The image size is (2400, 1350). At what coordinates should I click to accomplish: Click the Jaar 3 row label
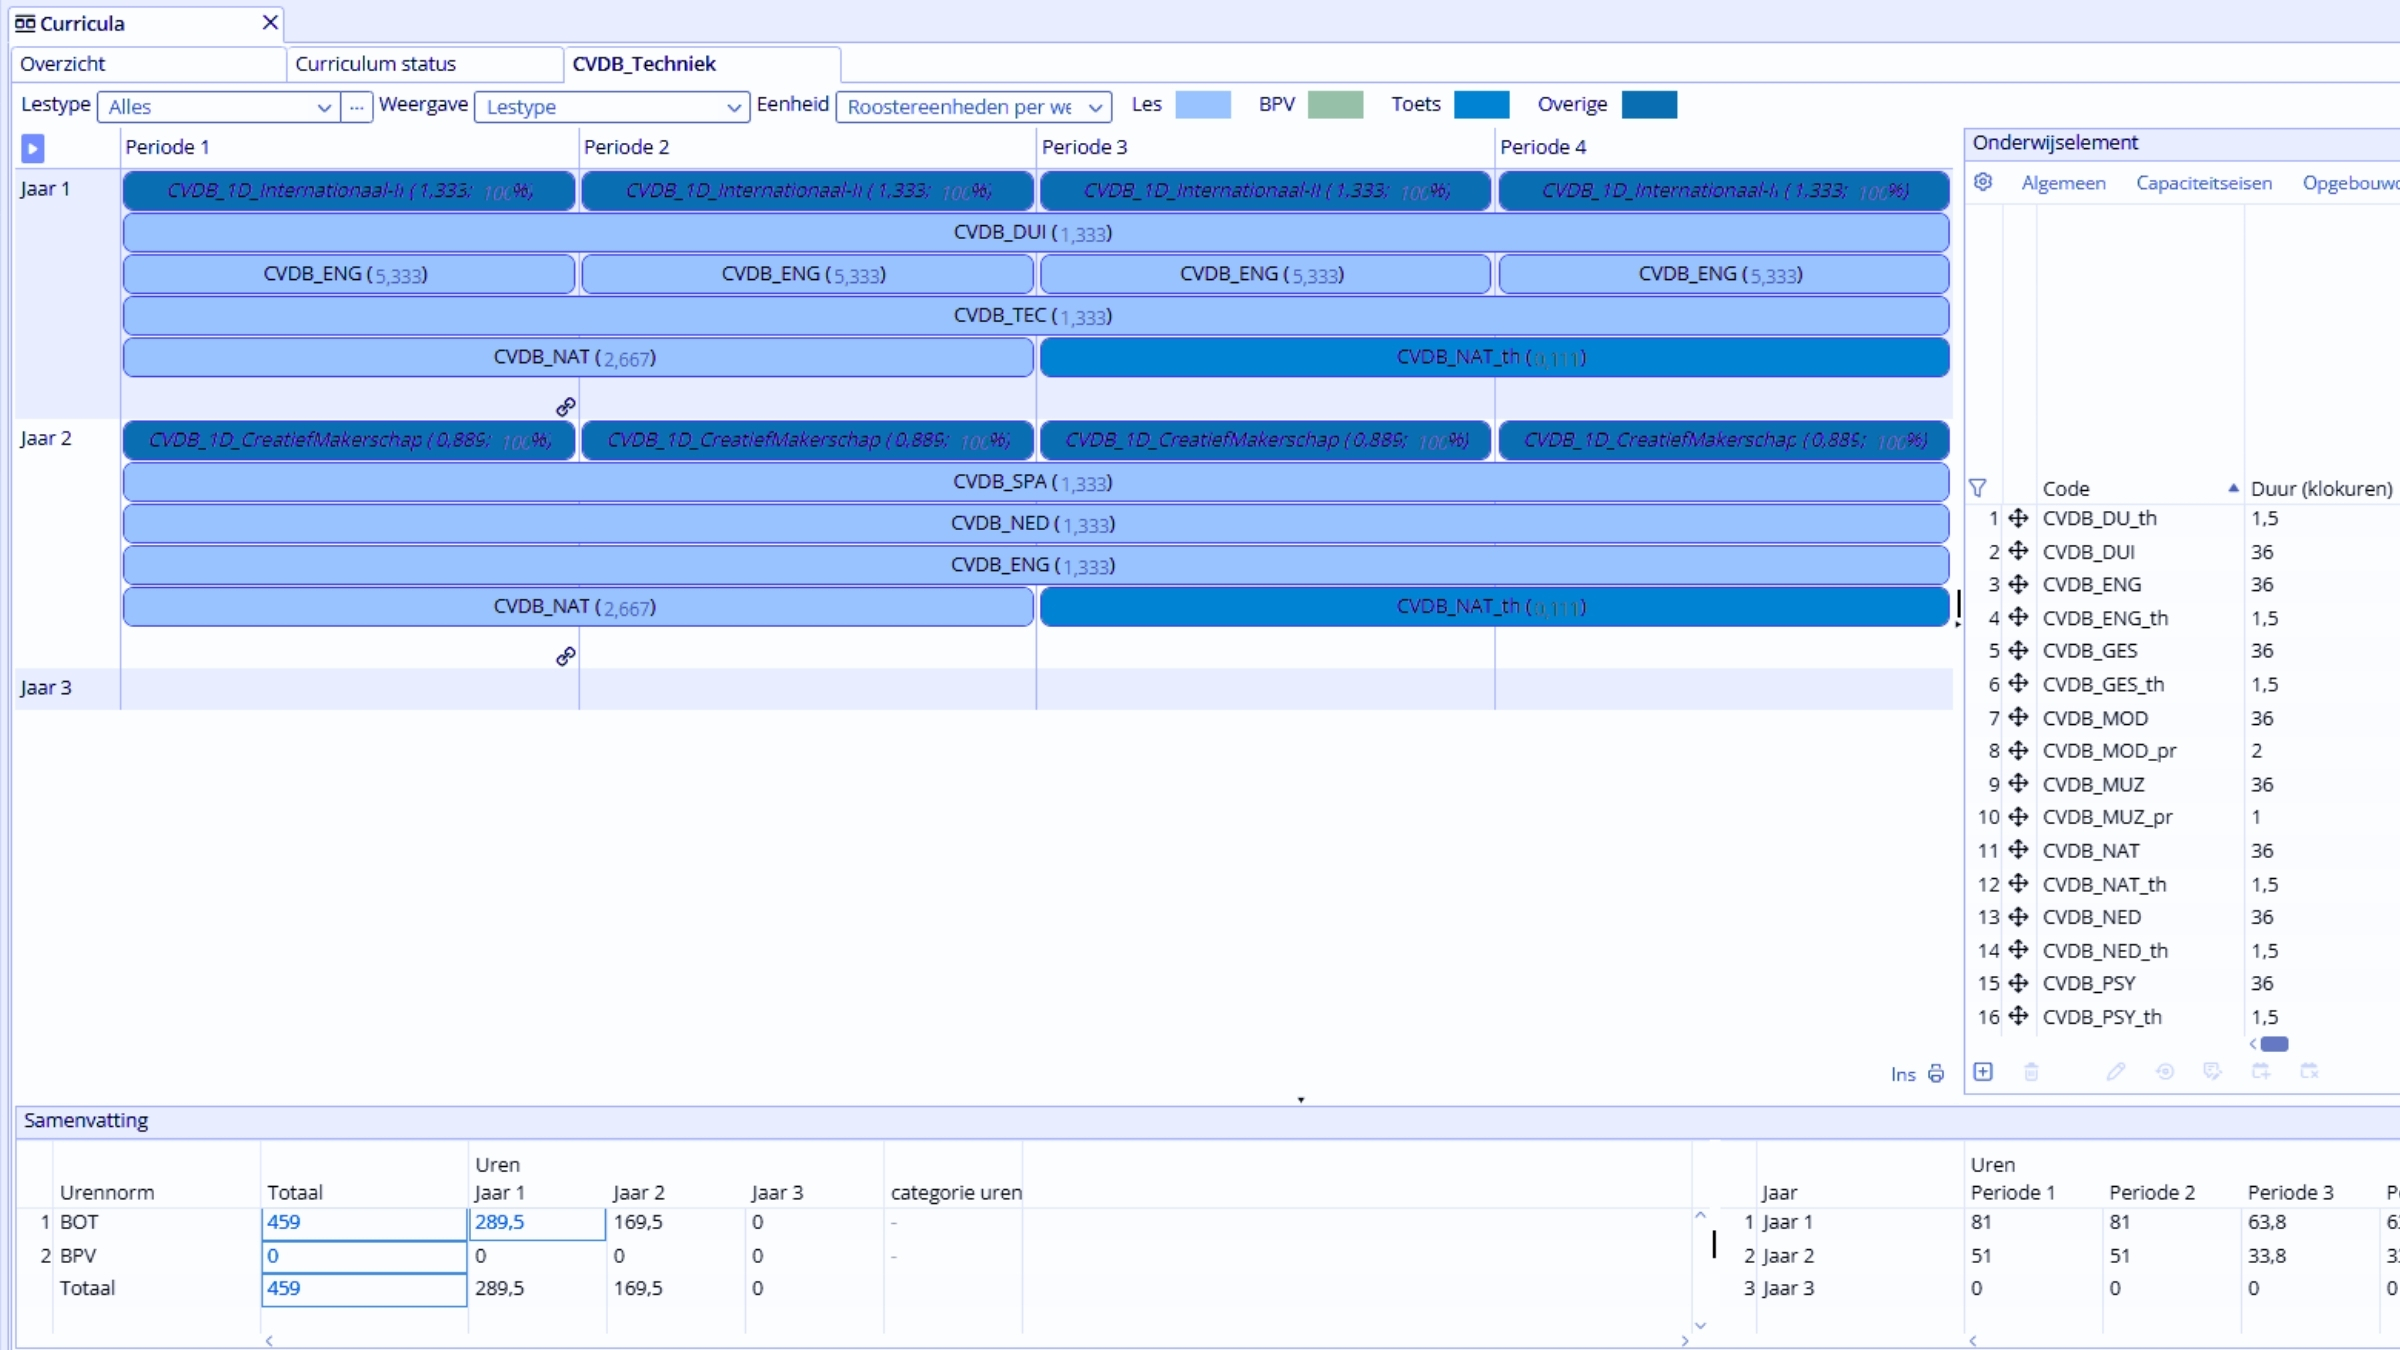tap(46, 688)
